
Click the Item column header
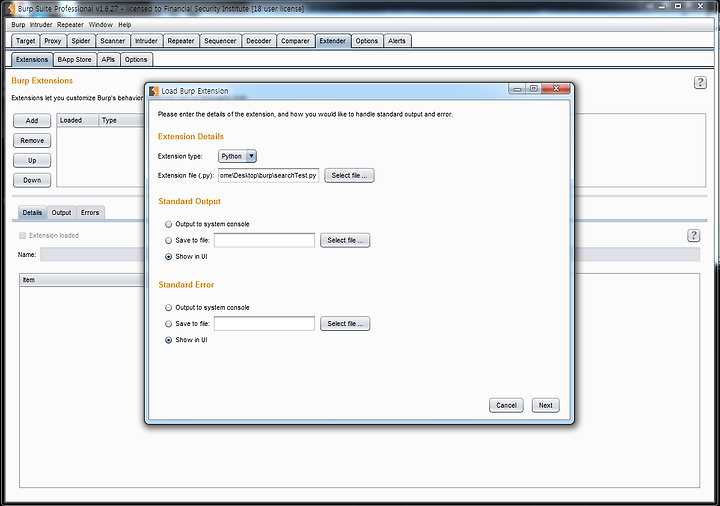[82, 280]
